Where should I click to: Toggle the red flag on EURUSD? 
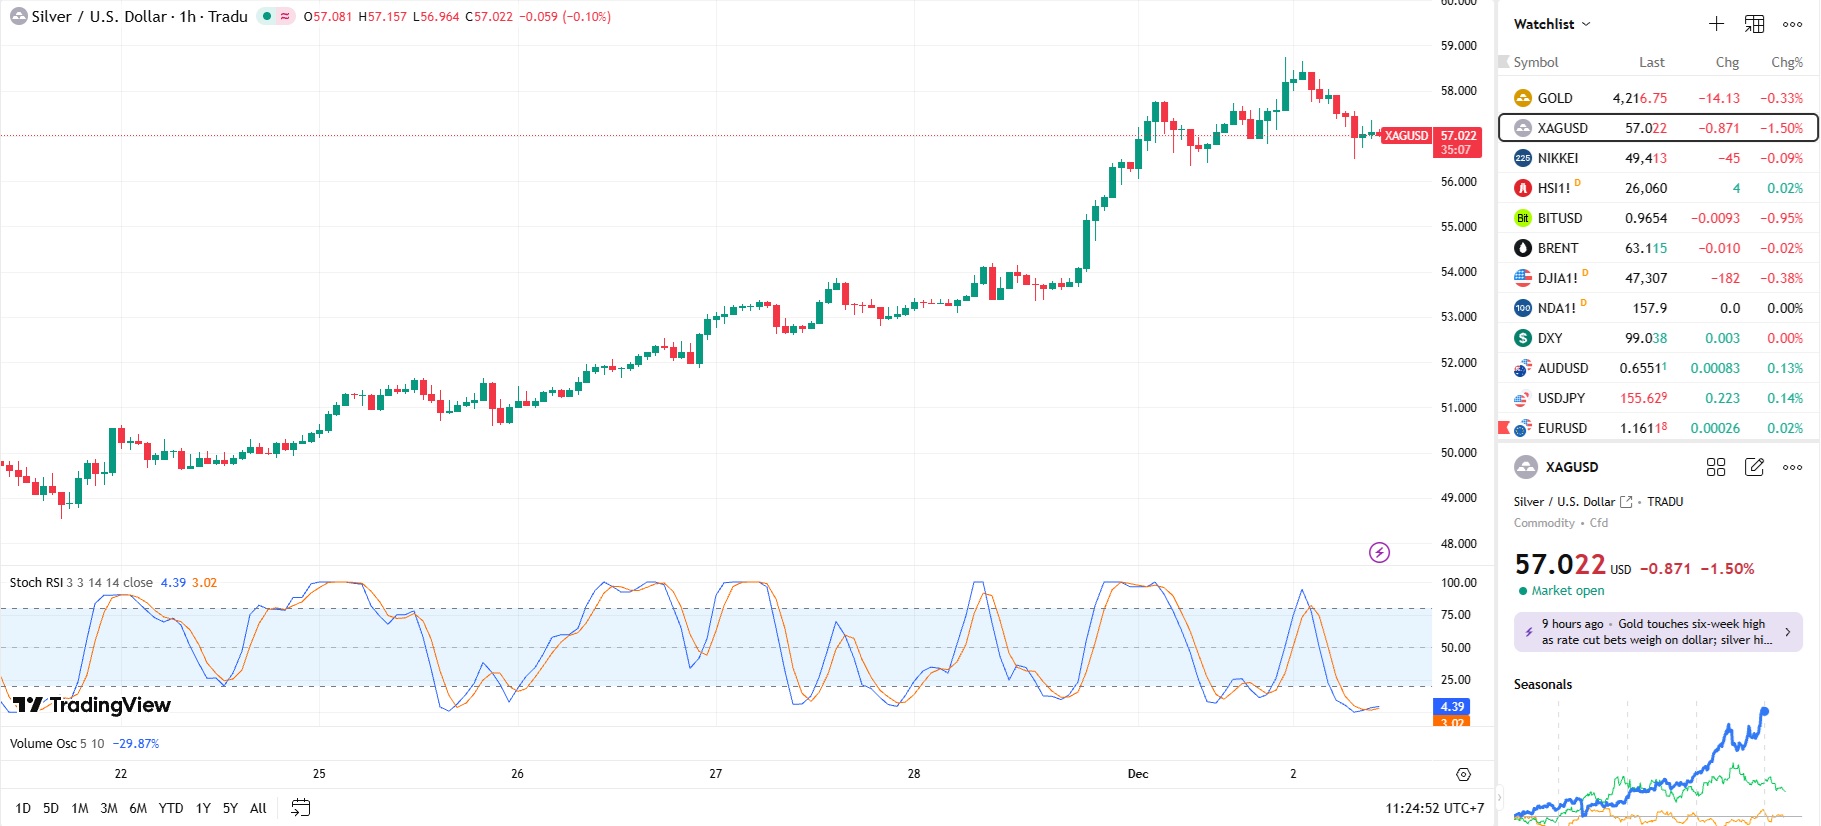click(1504, 428)
